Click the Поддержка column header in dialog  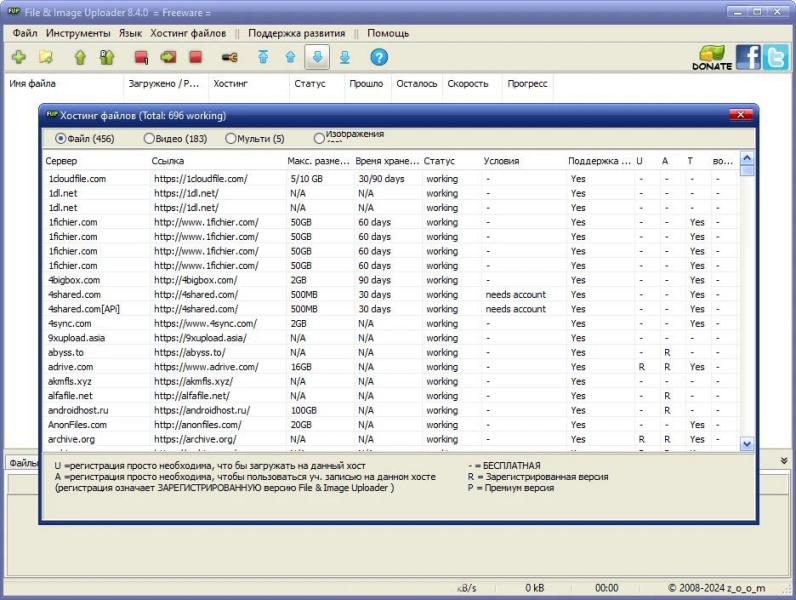600,161
